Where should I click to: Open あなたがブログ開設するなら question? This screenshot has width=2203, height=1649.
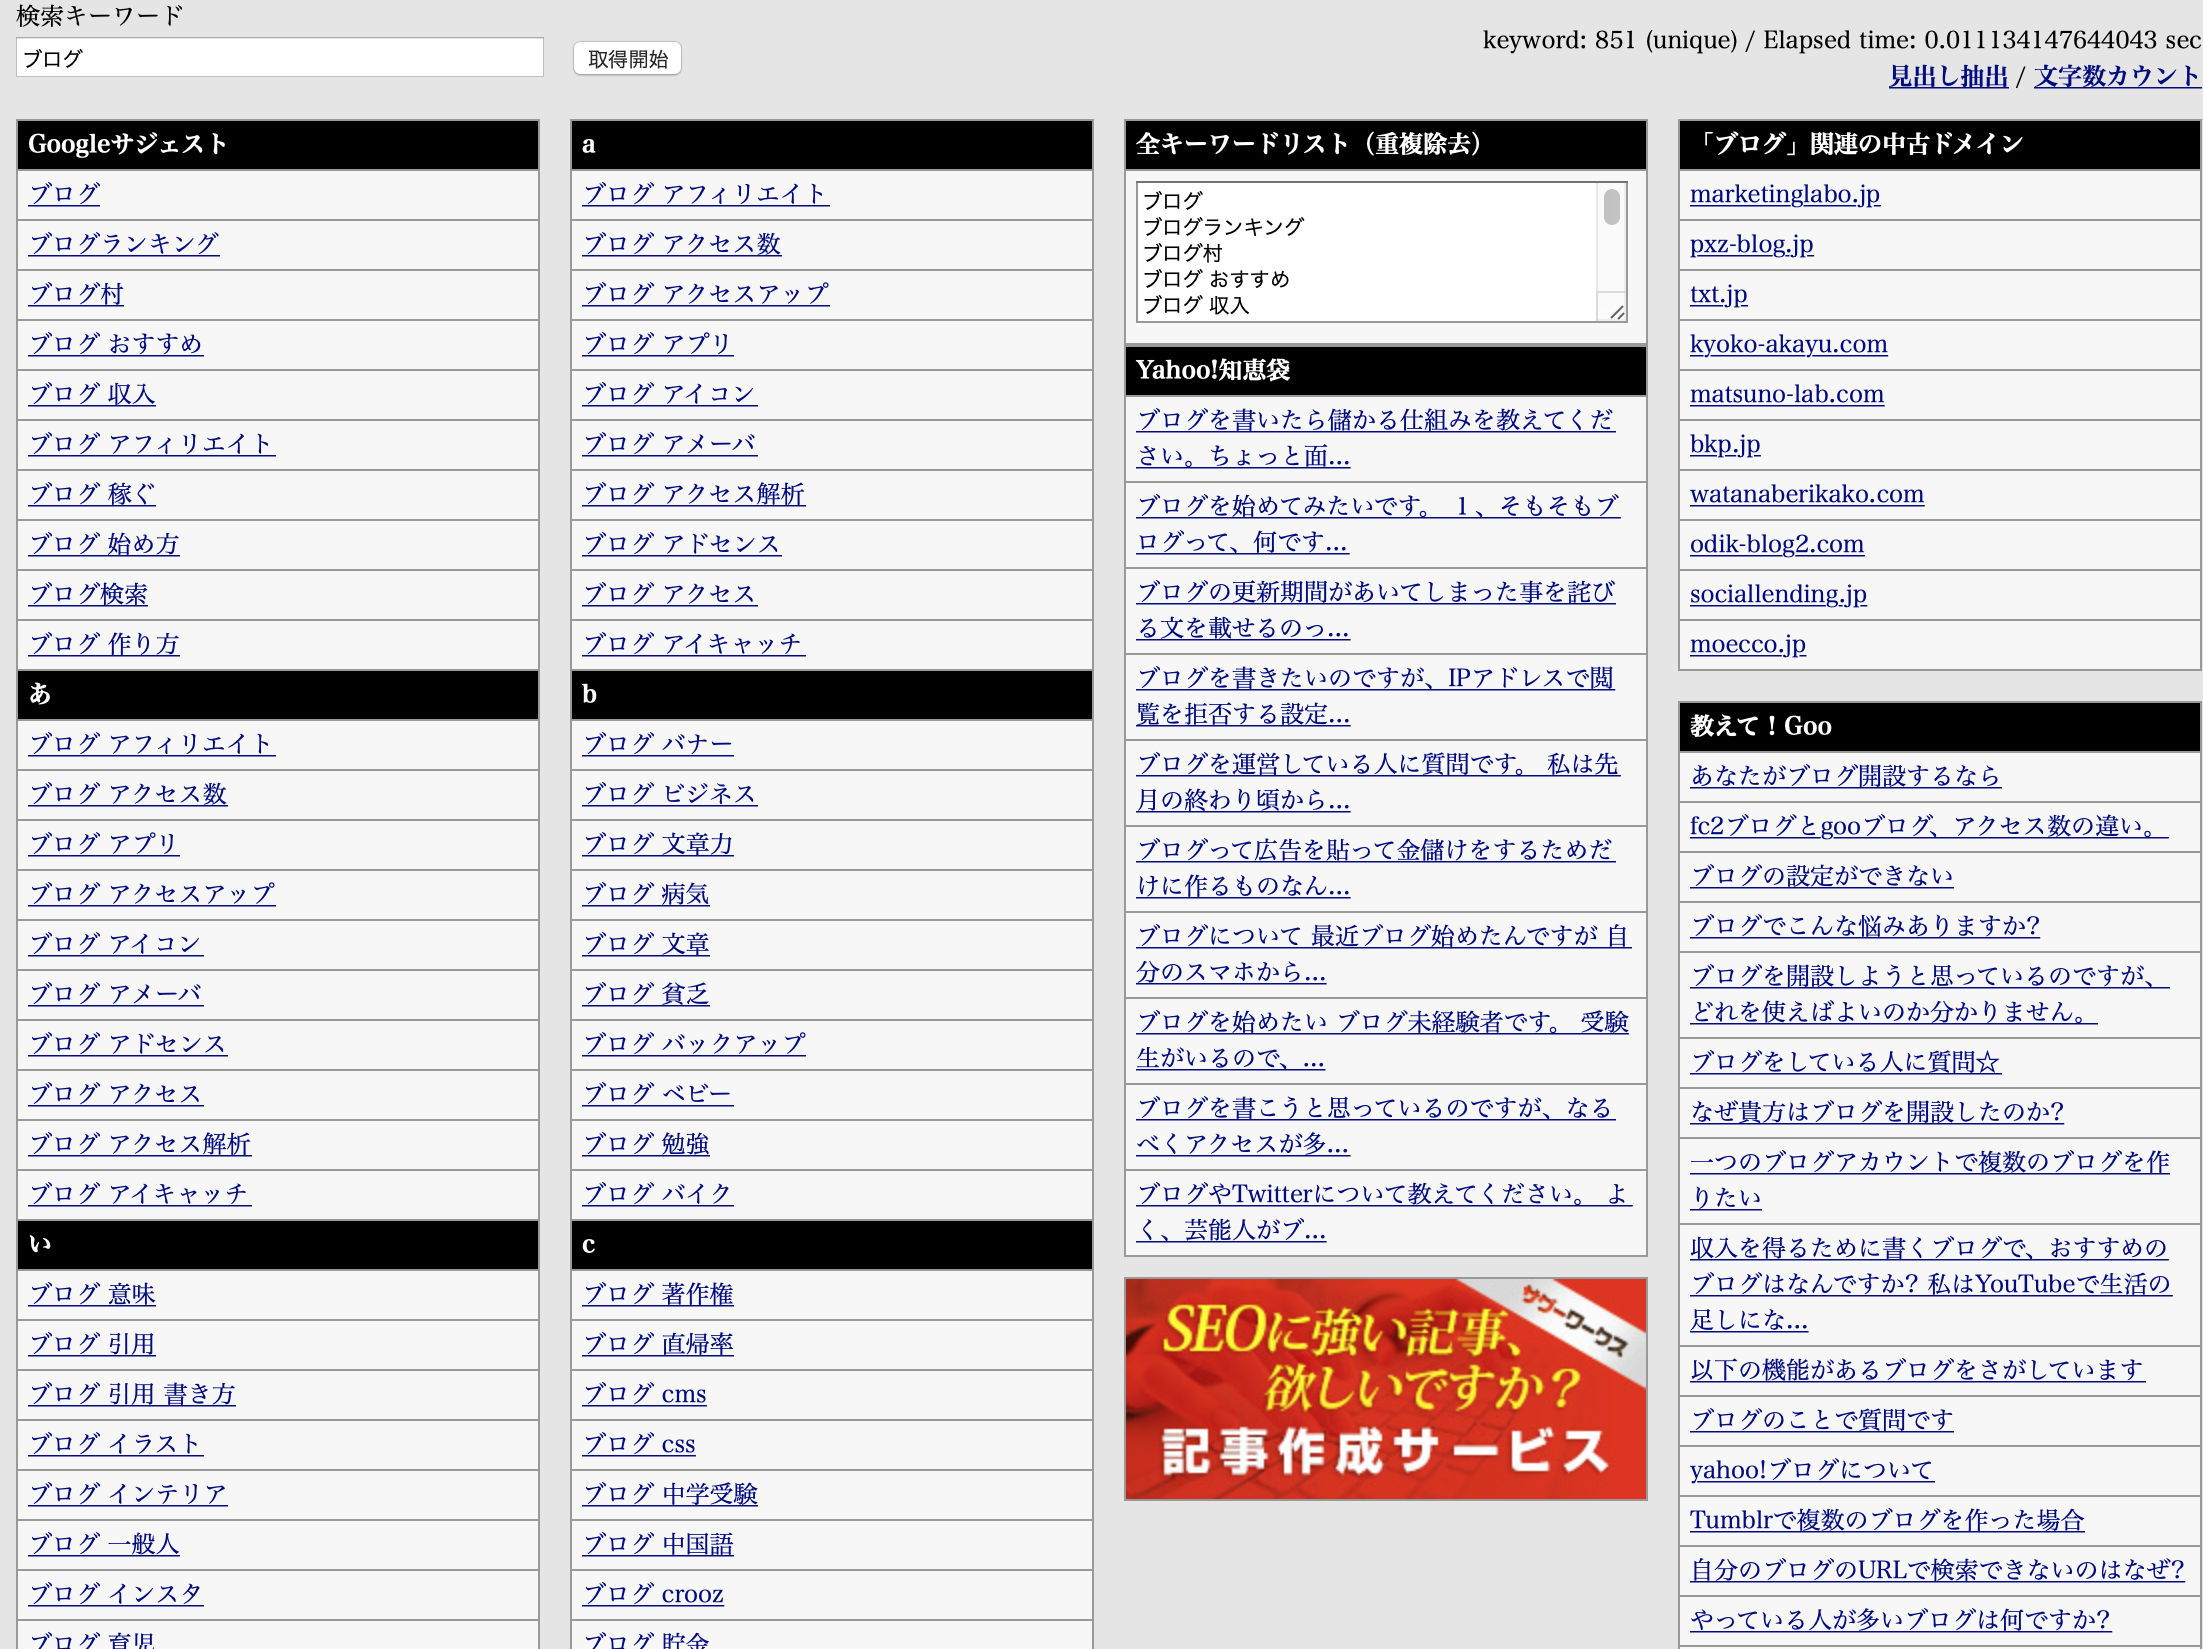coord(1845,776)
